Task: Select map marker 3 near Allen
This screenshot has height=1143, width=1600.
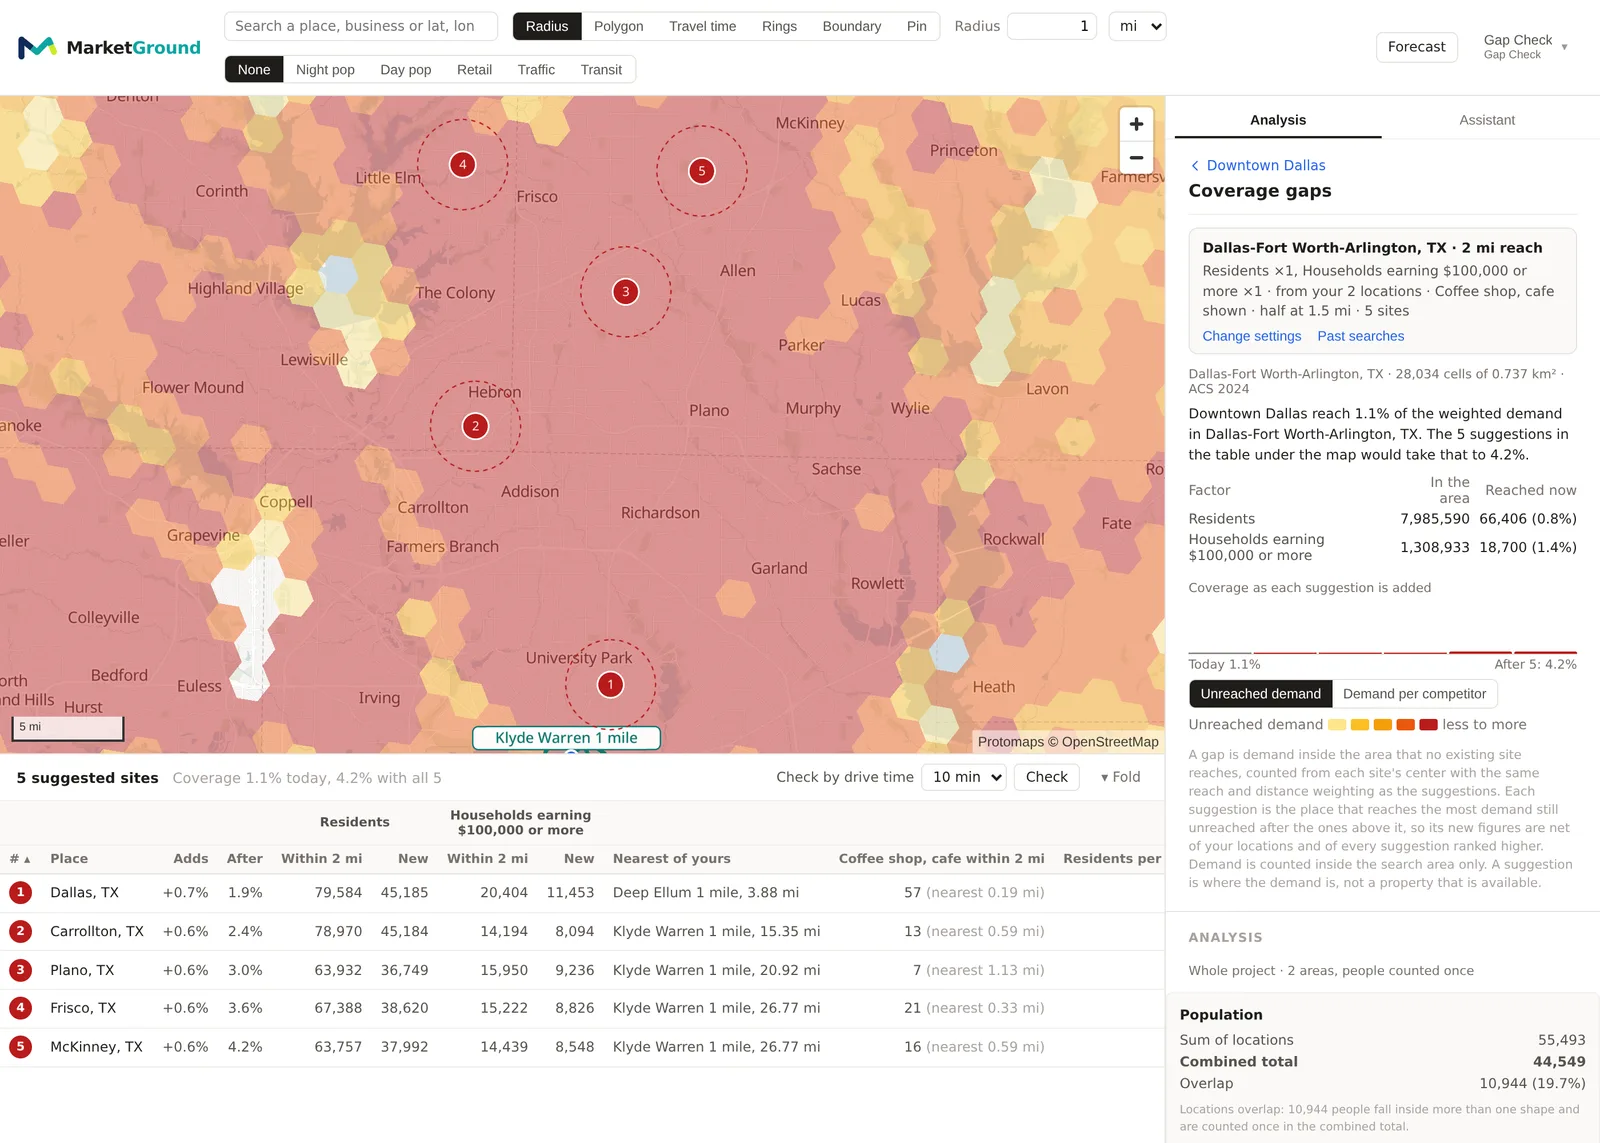Action: 626,292
